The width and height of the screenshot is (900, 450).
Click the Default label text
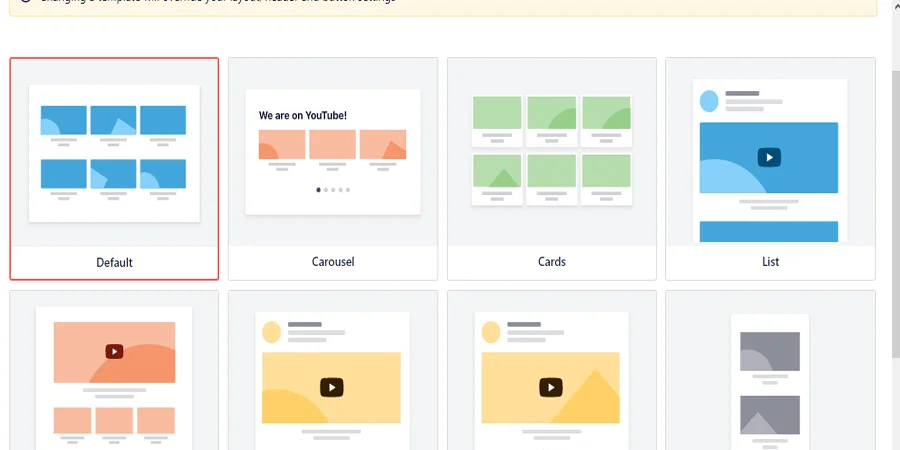[x=114, y=263]
